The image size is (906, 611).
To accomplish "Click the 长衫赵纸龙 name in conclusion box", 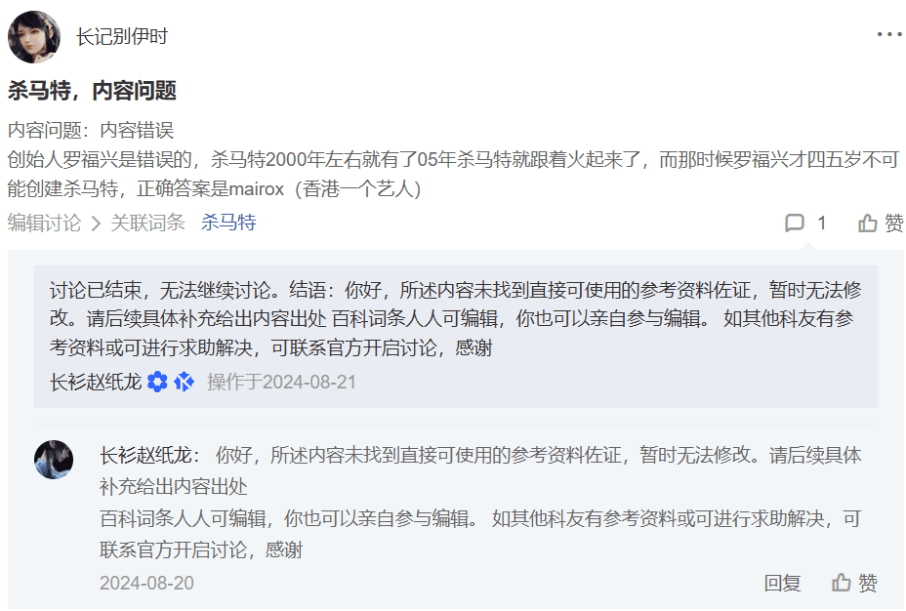I will [x=95, y=382].
